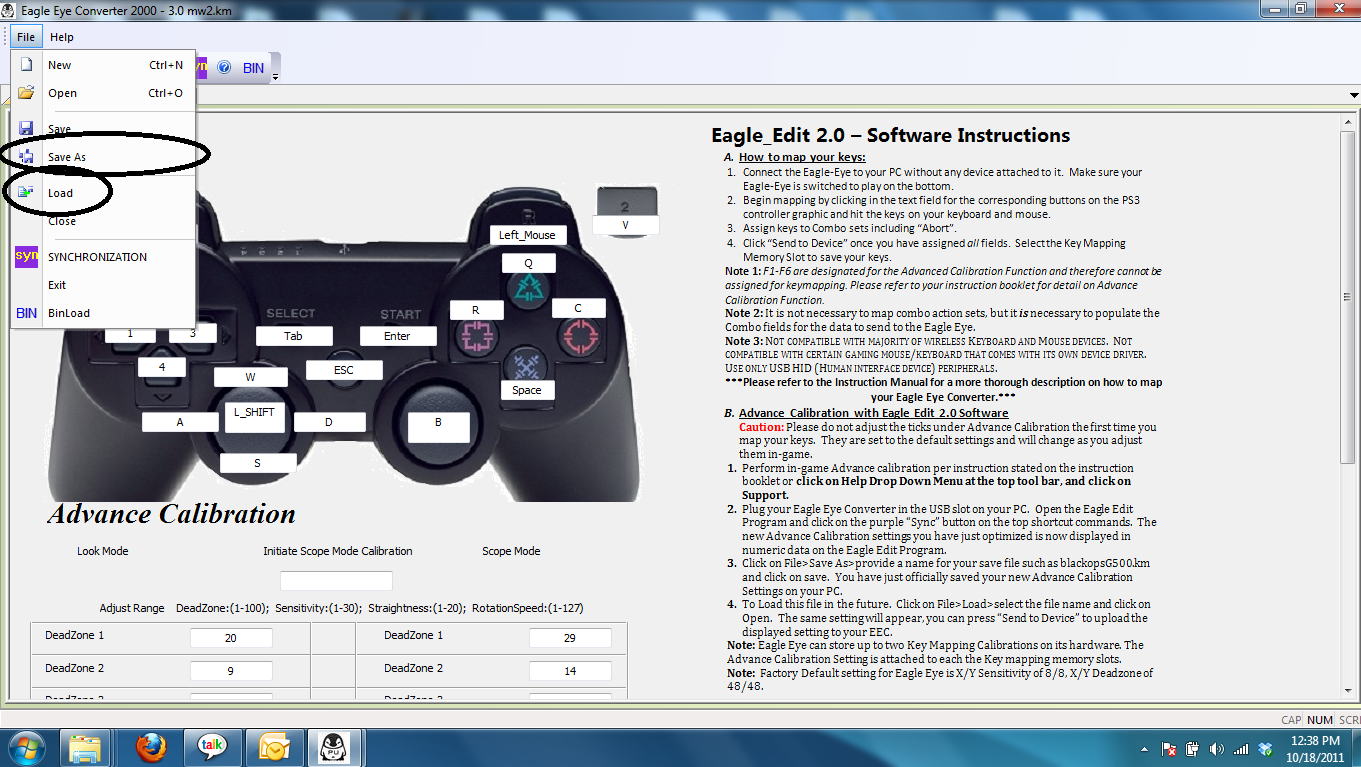Open Windows Explorer from the taskbar
The width and height of the screenshot is (1361, 767).
click(85, 747)
